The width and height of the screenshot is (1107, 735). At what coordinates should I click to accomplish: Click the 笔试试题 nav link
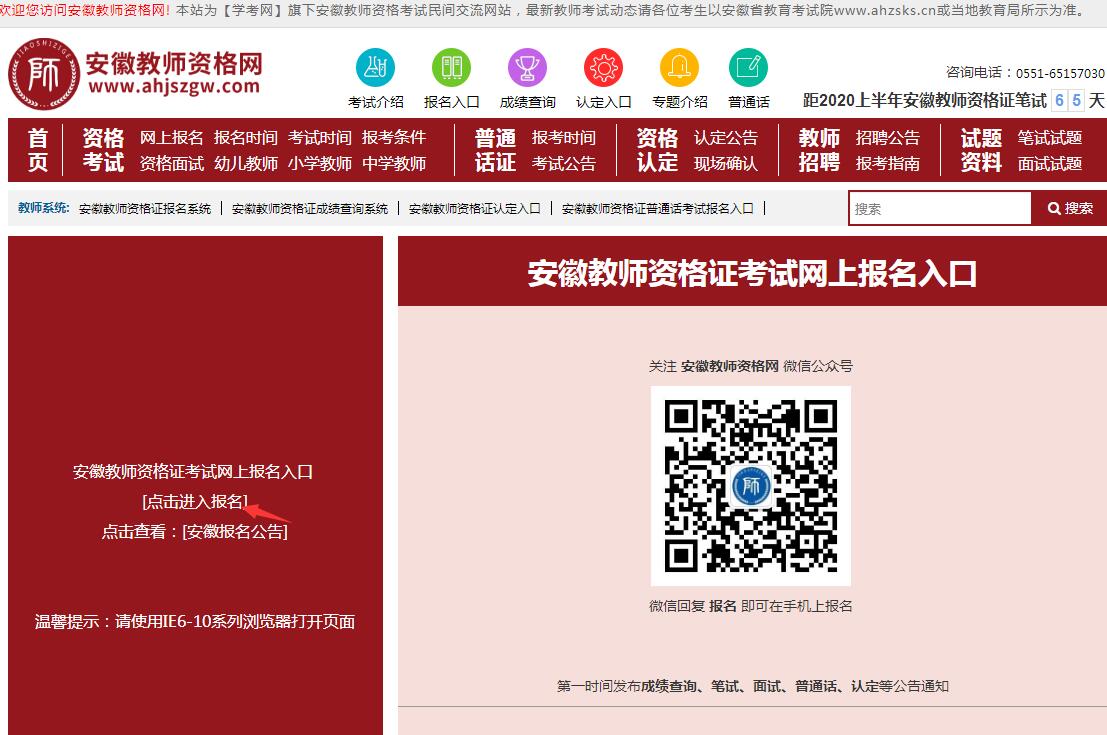[1050, 137]
